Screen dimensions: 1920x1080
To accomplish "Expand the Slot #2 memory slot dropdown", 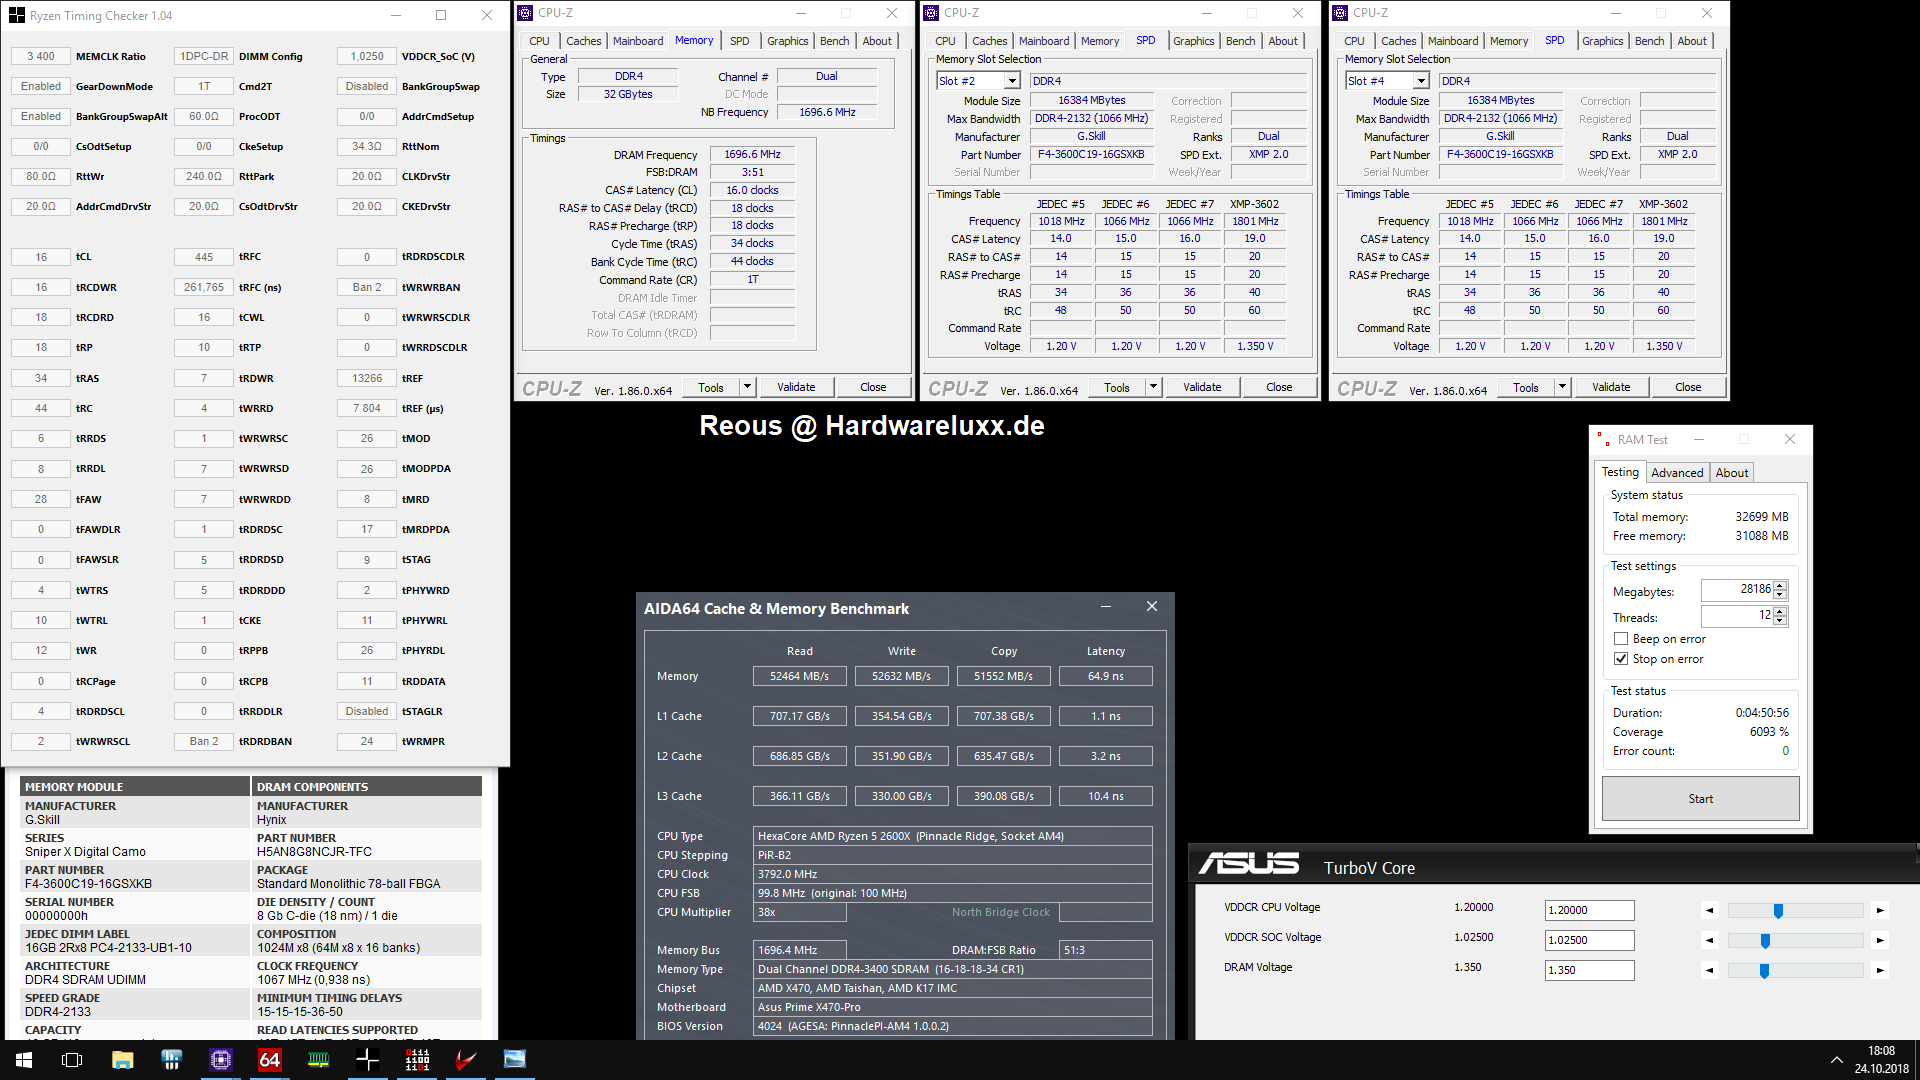I will coord(1012,81).
